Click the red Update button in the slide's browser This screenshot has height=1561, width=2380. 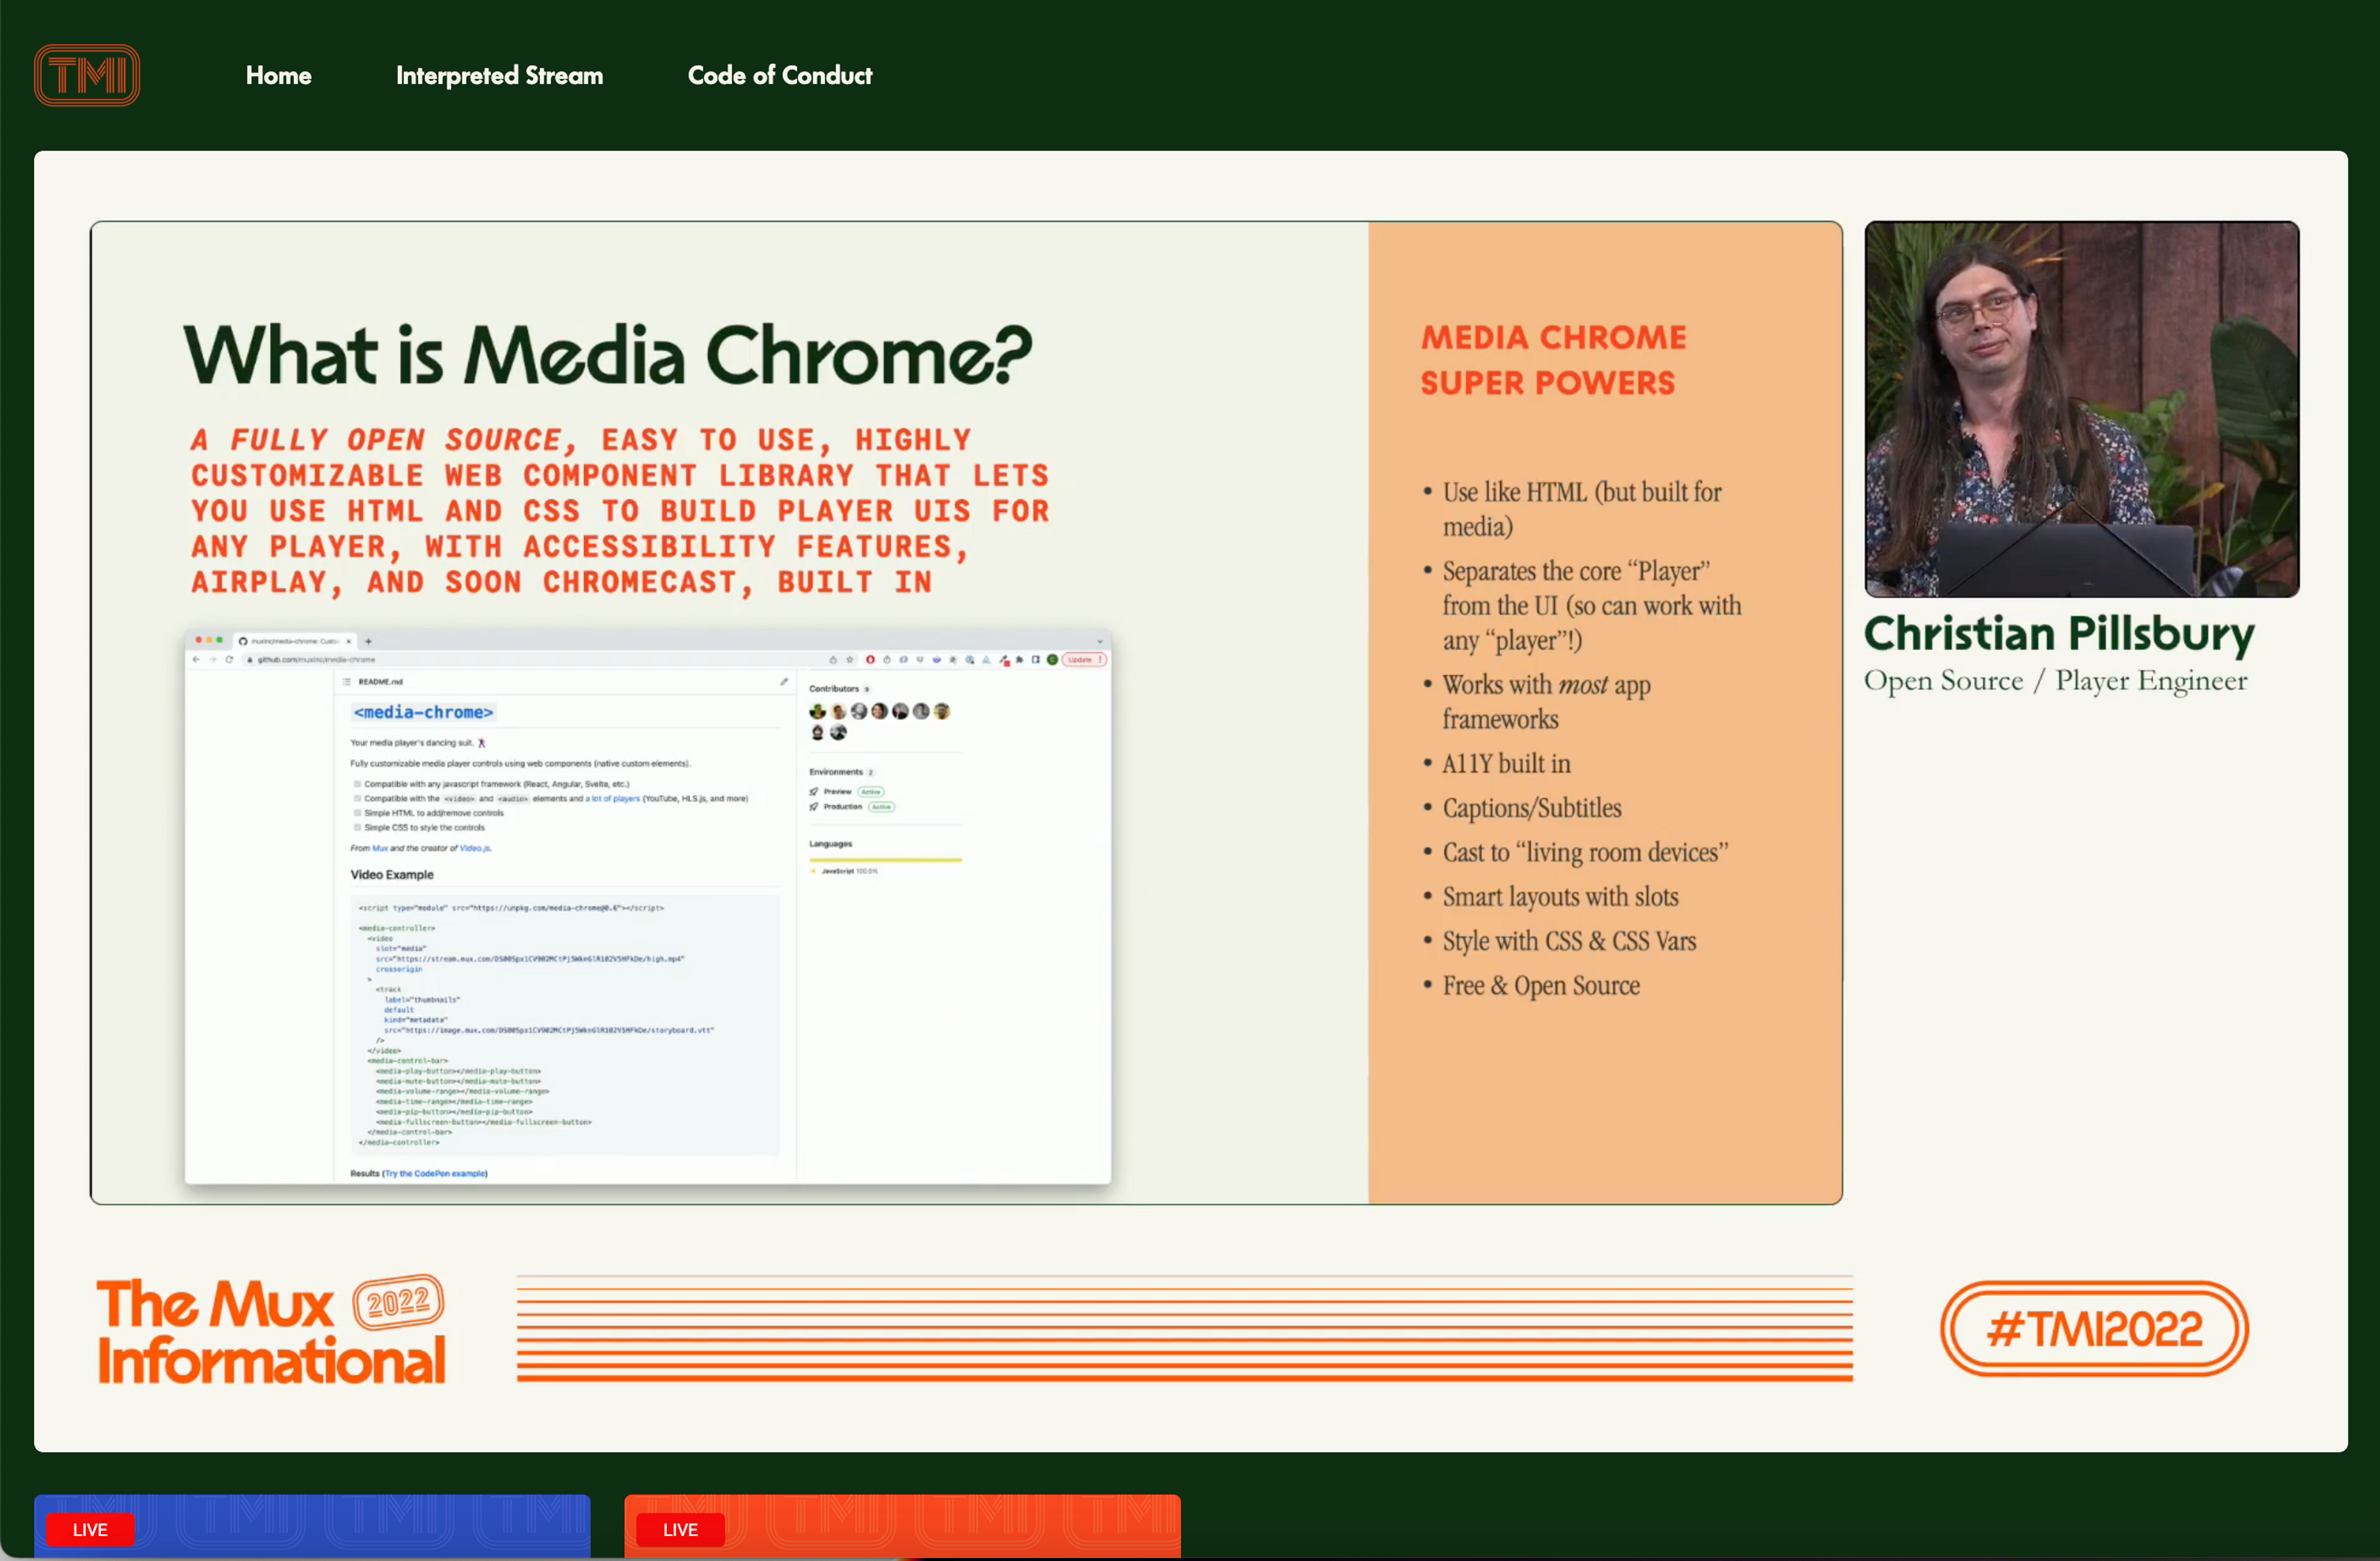point(1083,660)
